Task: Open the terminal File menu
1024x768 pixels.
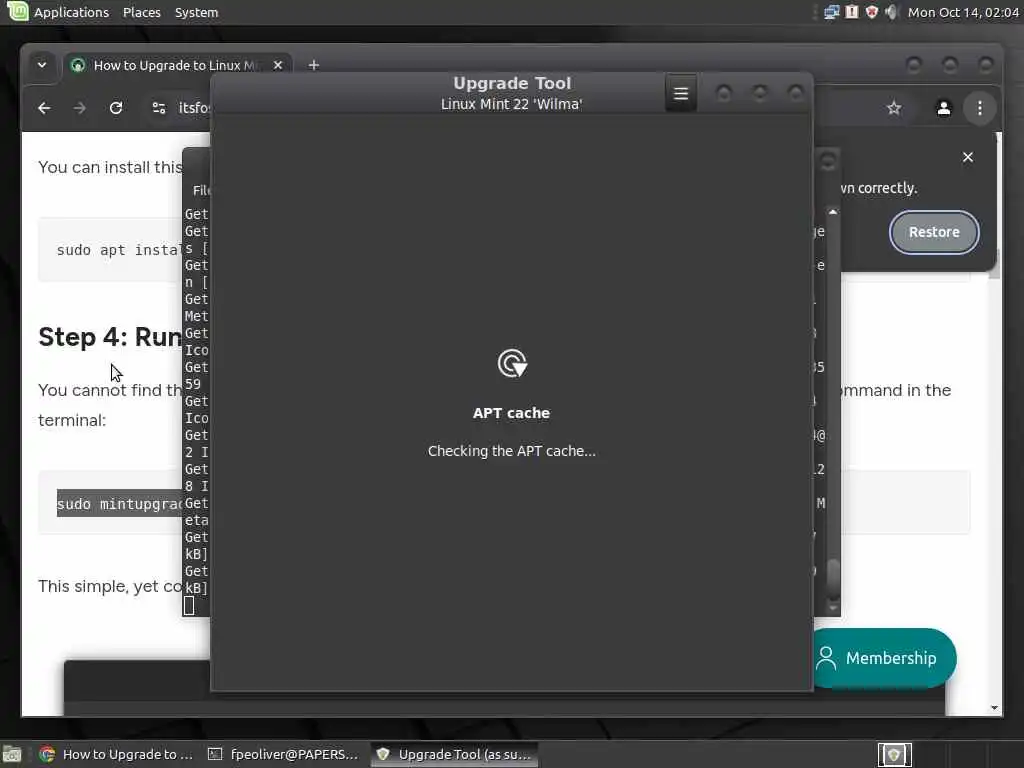Action: point(200,190)
